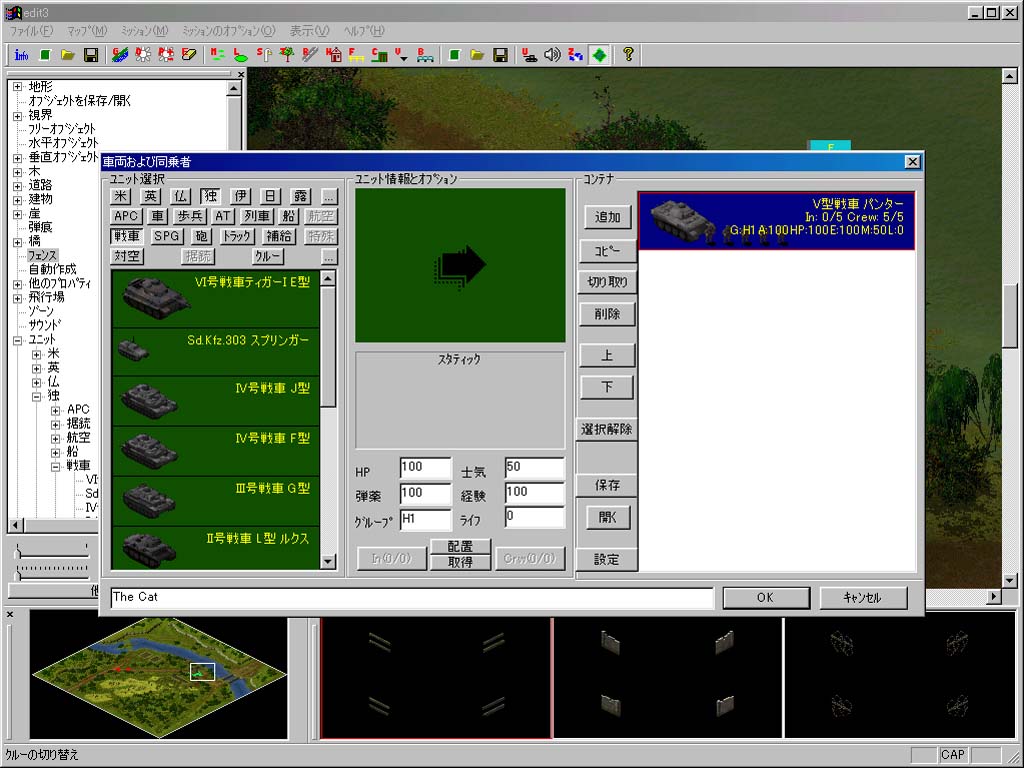Click the house buildings toolbar icon

click(x=333, y=54)
